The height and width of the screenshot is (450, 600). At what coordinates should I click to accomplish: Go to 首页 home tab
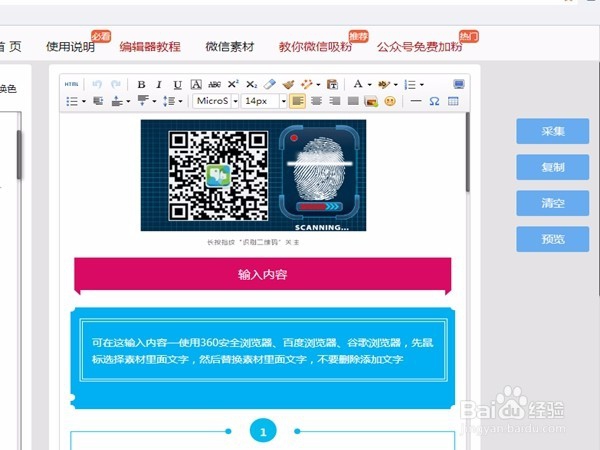coord(10,47)
